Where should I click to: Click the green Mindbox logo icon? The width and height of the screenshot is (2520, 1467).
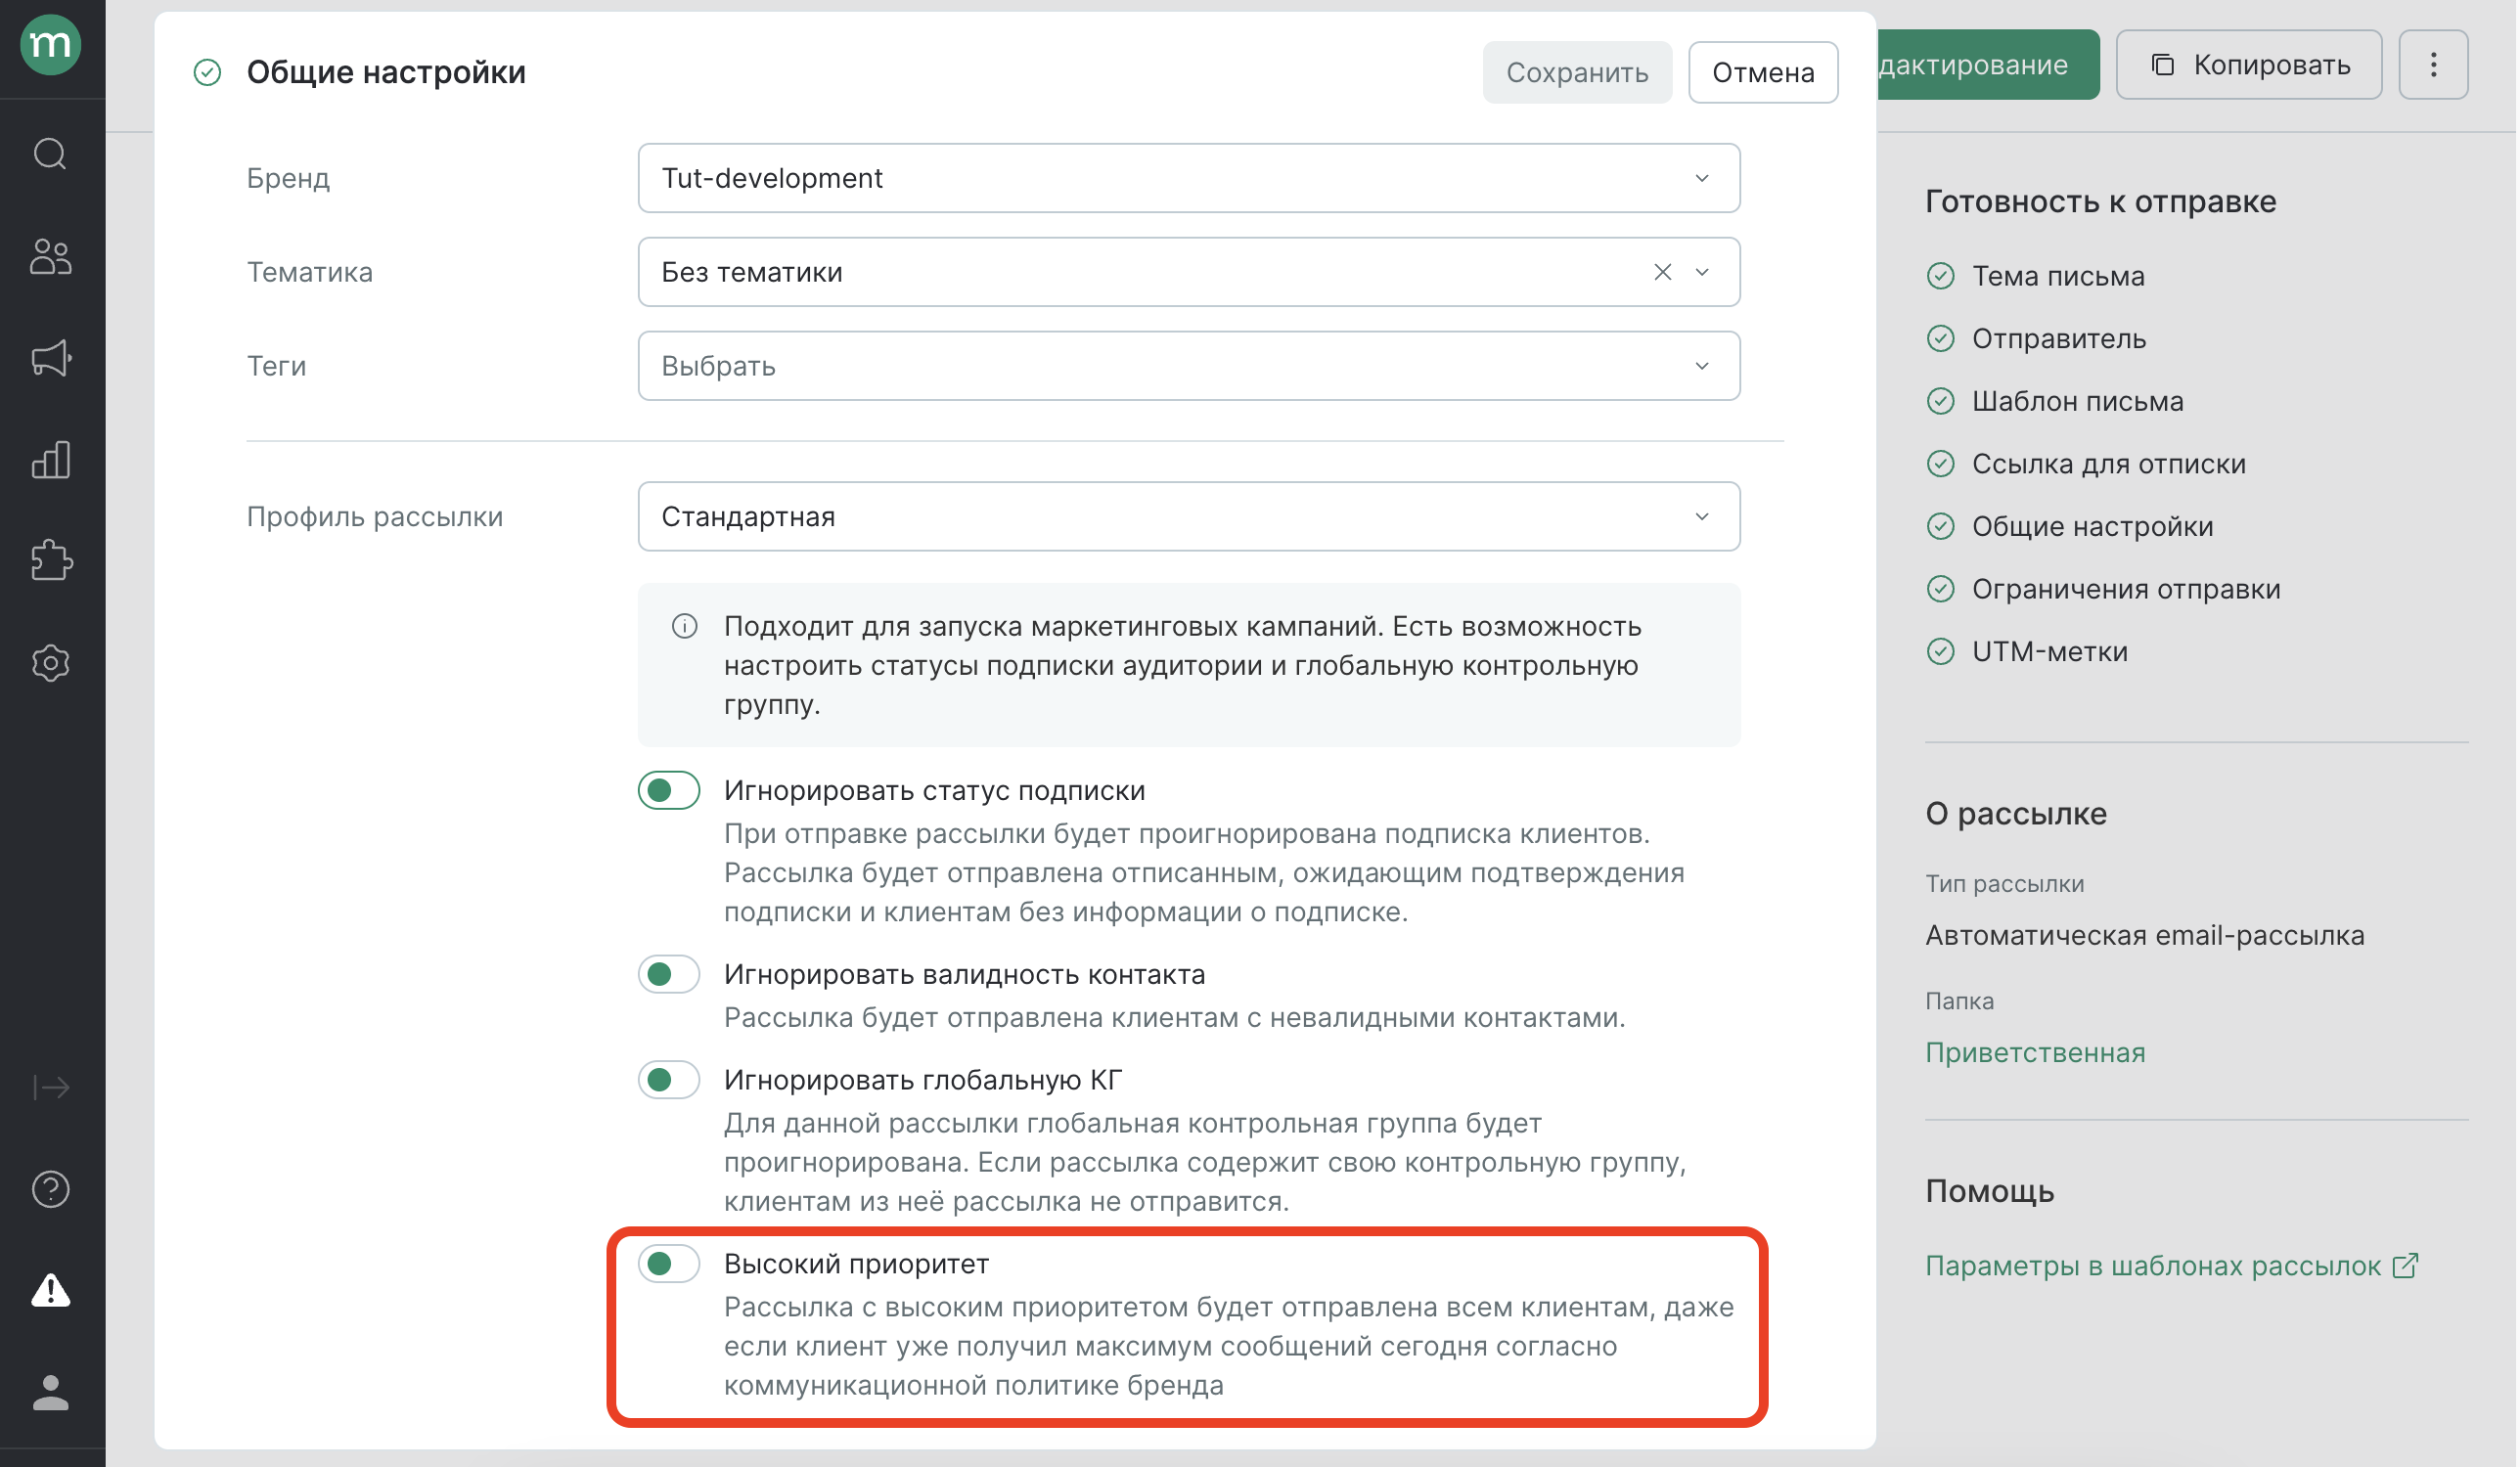(51, 45)
